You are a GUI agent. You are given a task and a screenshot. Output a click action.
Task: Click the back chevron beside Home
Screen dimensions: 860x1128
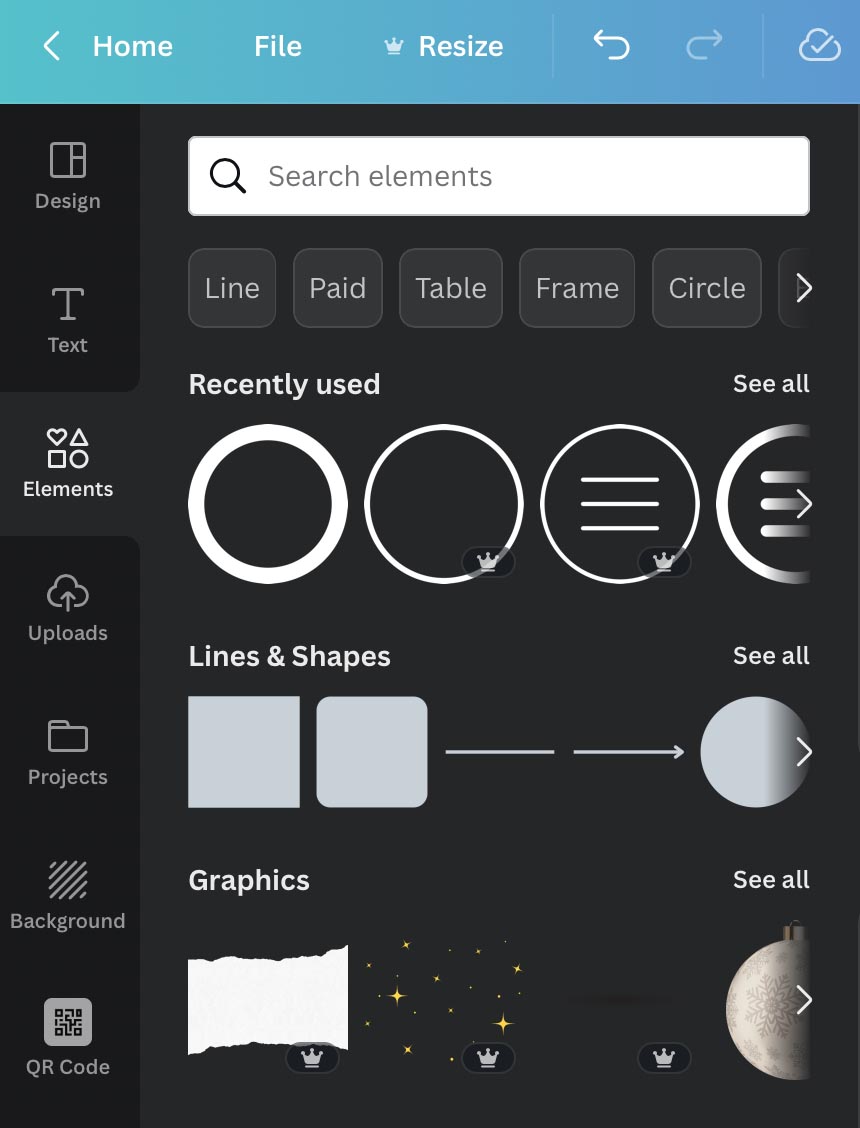52,46
